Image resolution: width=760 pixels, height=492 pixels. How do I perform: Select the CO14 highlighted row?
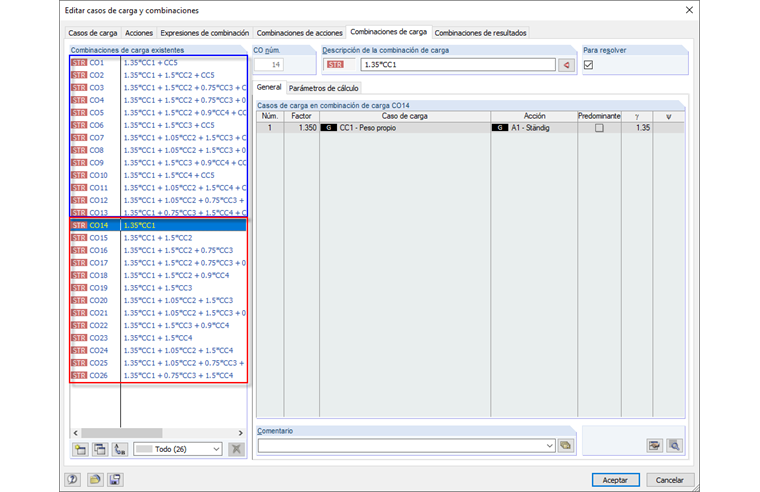[158, 225]
